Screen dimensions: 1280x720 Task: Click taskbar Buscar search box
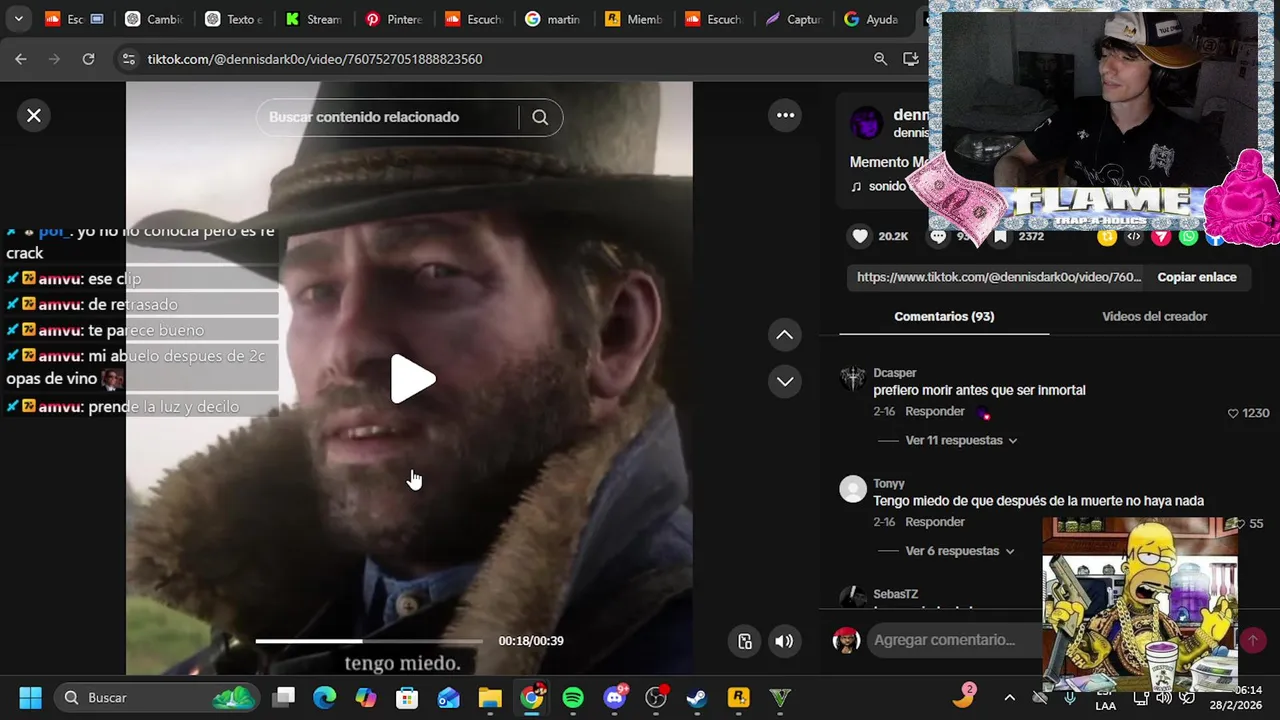coord(157,697)
